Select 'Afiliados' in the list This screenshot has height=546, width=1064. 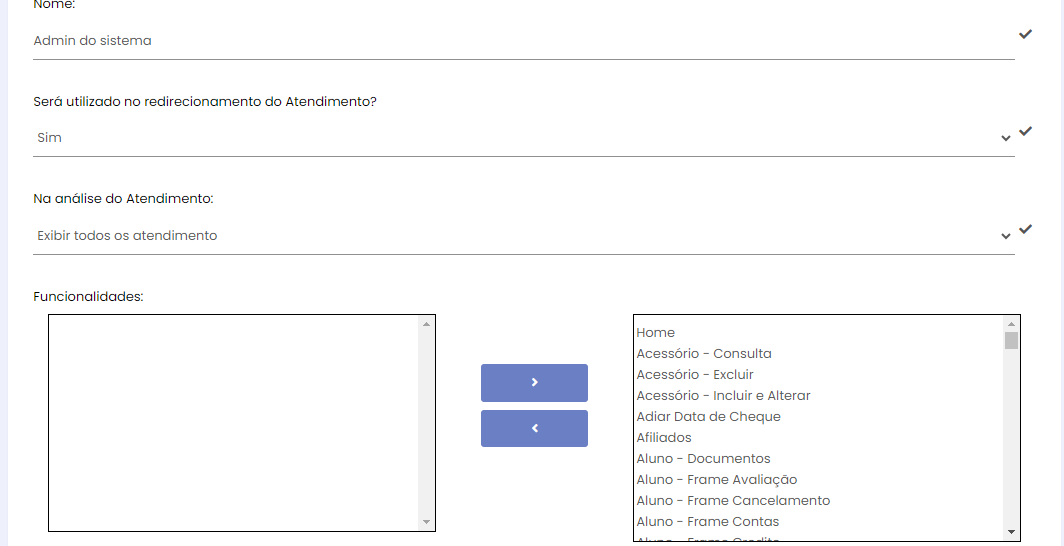click(x=664, y=438)
